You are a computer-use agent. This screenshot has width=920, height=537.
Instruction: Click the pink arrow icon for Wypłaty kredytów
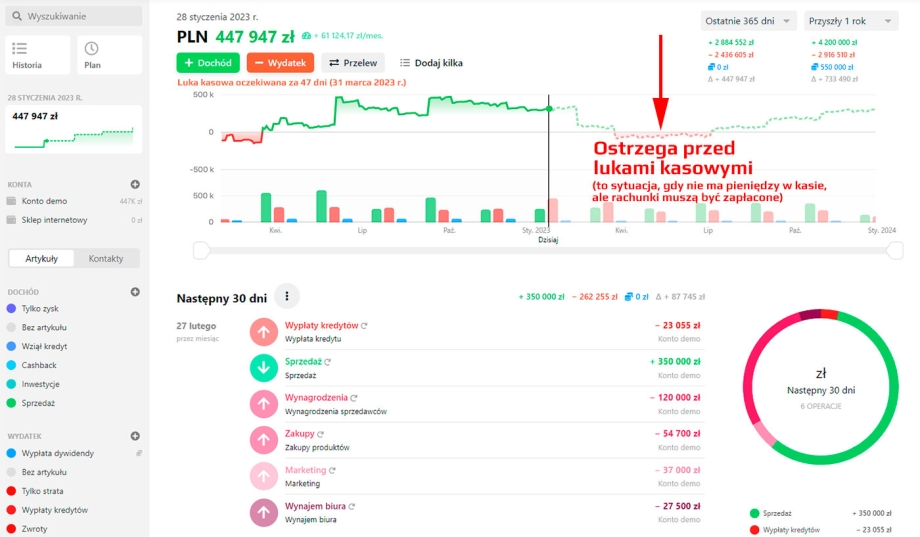264,332
